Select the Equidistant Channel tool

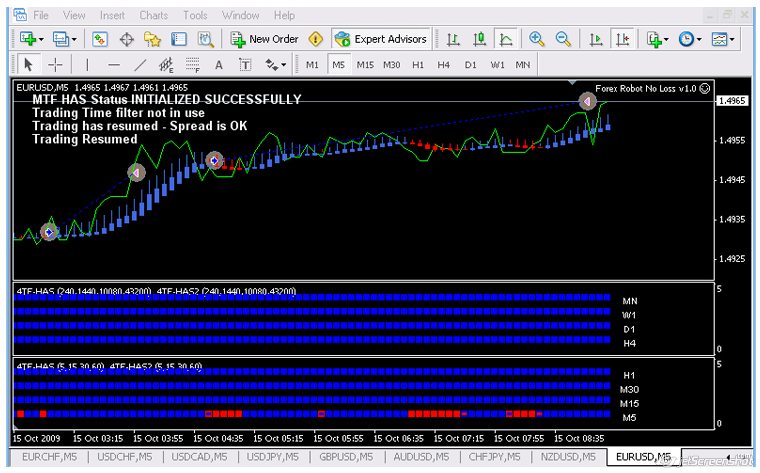click(166, 64)
